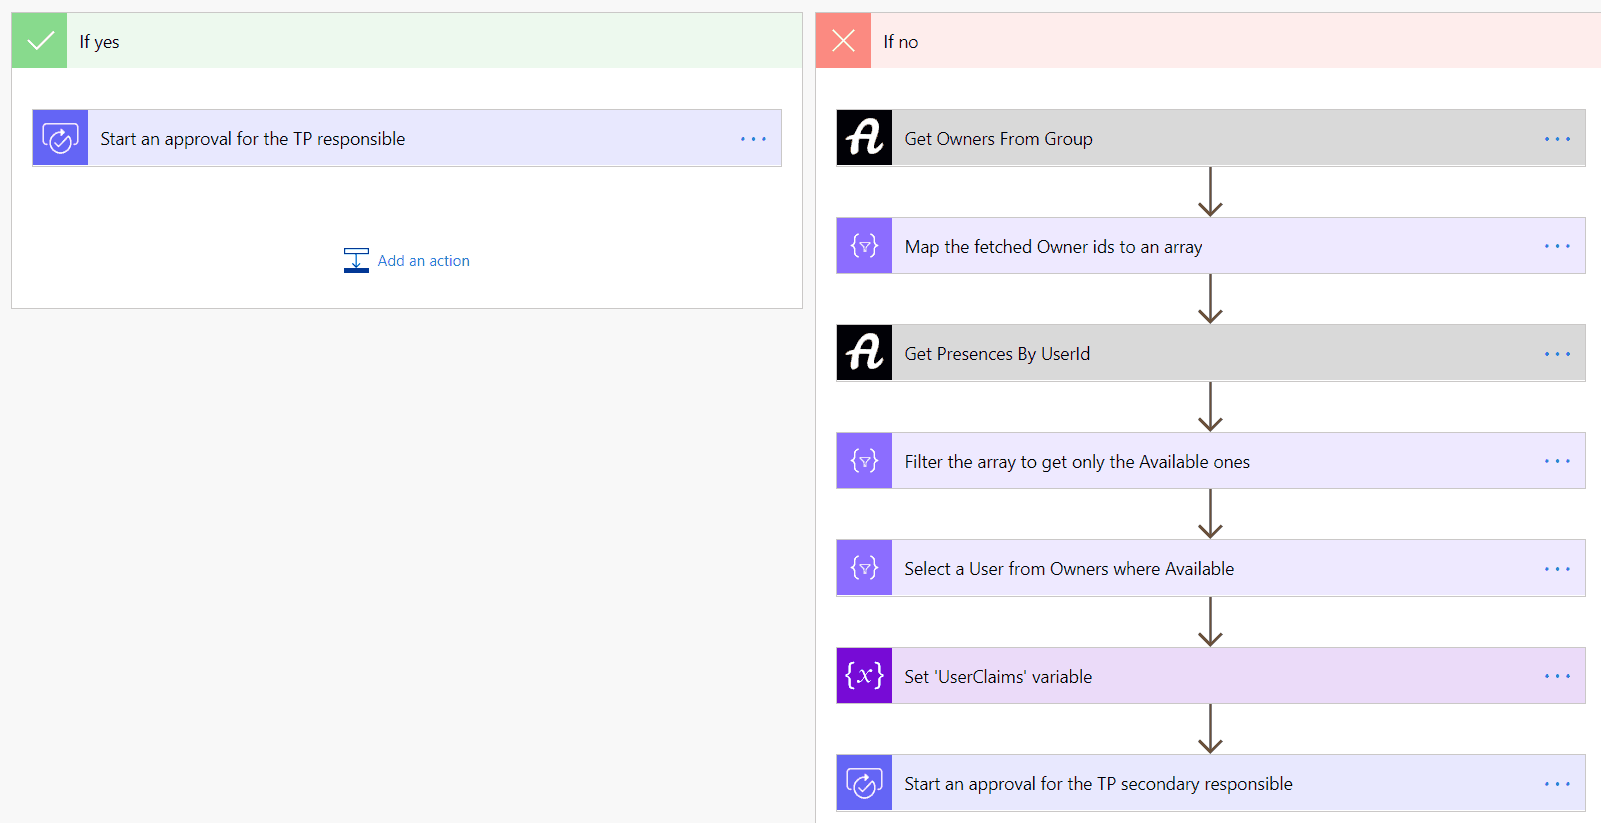Screen dimensions: 1601x823
Task: Open ellipsis menu of Set 'UserClaims' variable
Action: pos(1557,676)
